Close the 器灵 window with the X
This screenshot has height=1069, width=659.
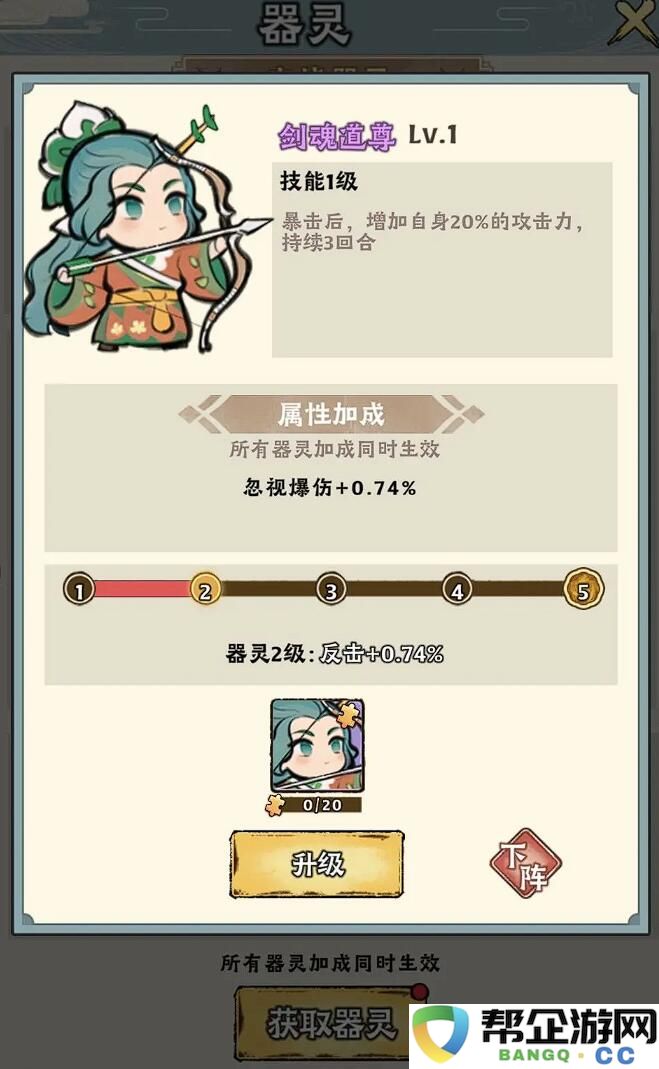[x=634, y=24]
